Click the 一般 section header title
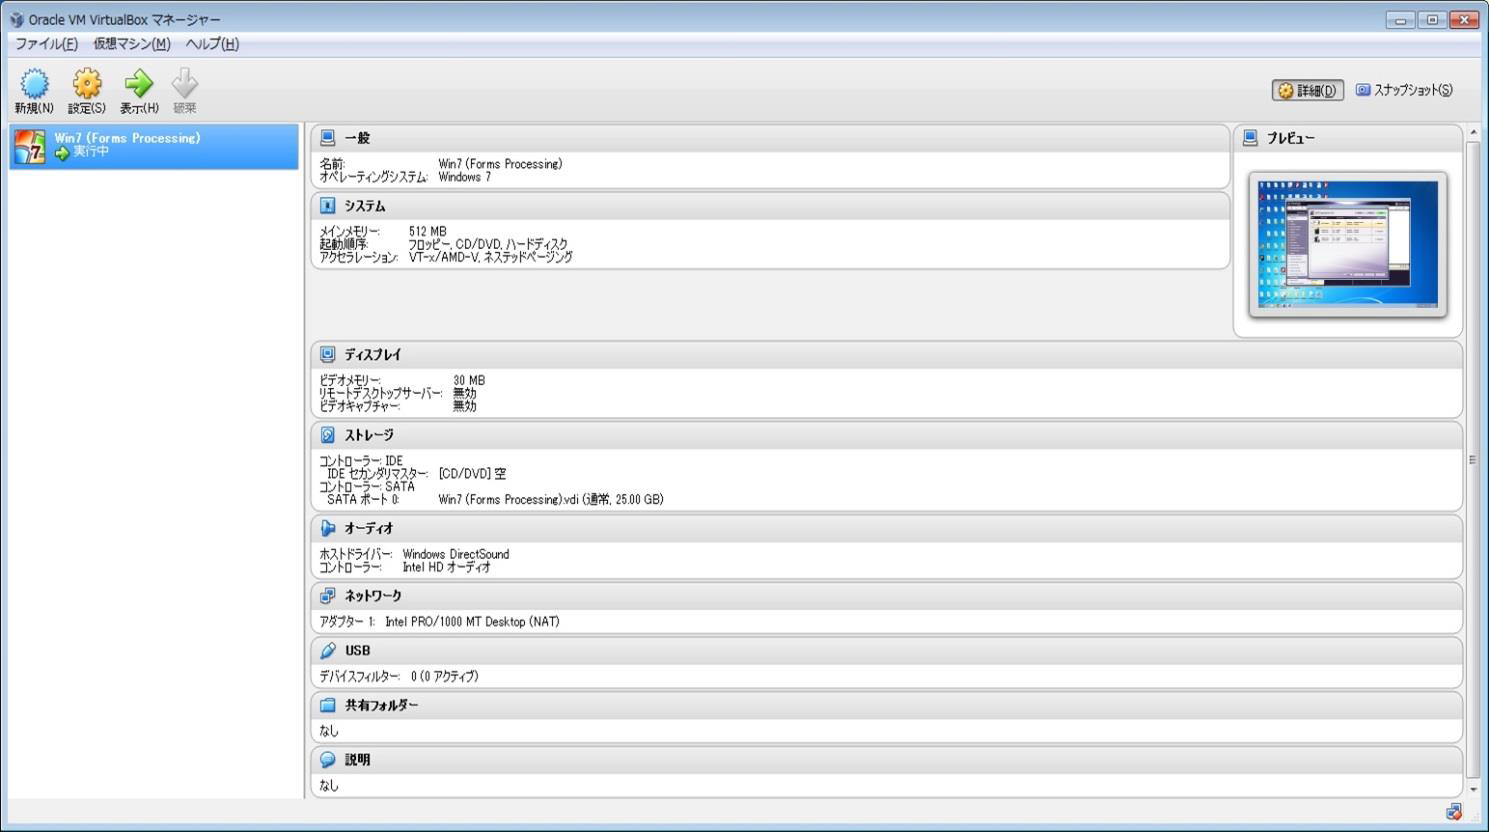The image size is (1489, 832). pyautogui.click(x=357, y=138)
